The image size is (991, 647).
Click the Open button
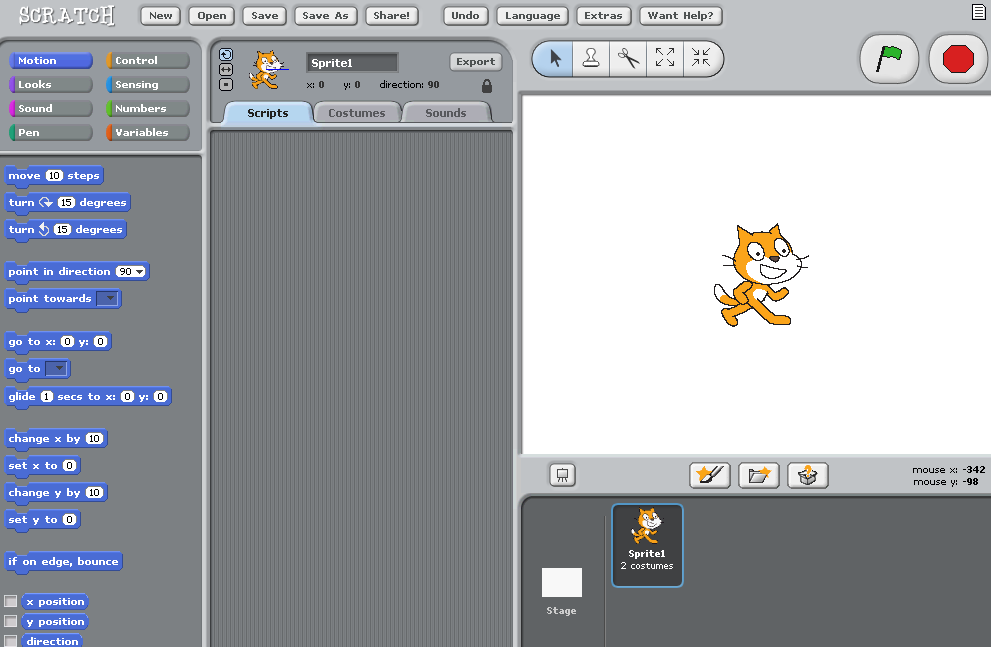(212, 16)
